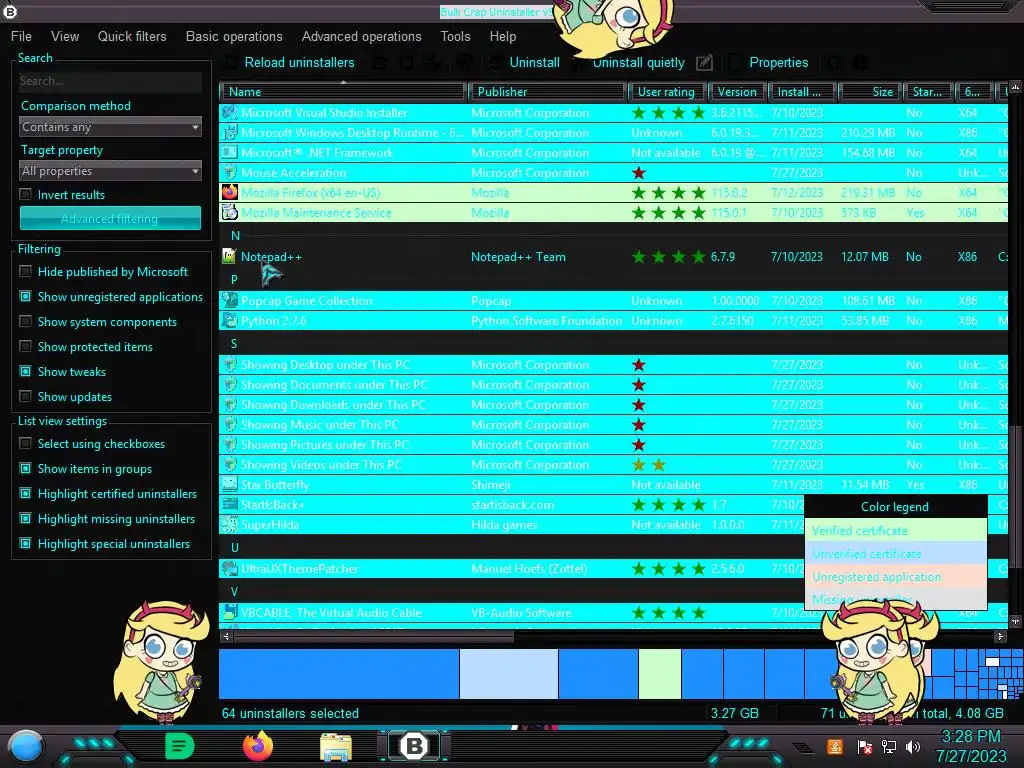Enable the Show updates checkbox
The image size is (1024, 768).
(x=25, y=396)
